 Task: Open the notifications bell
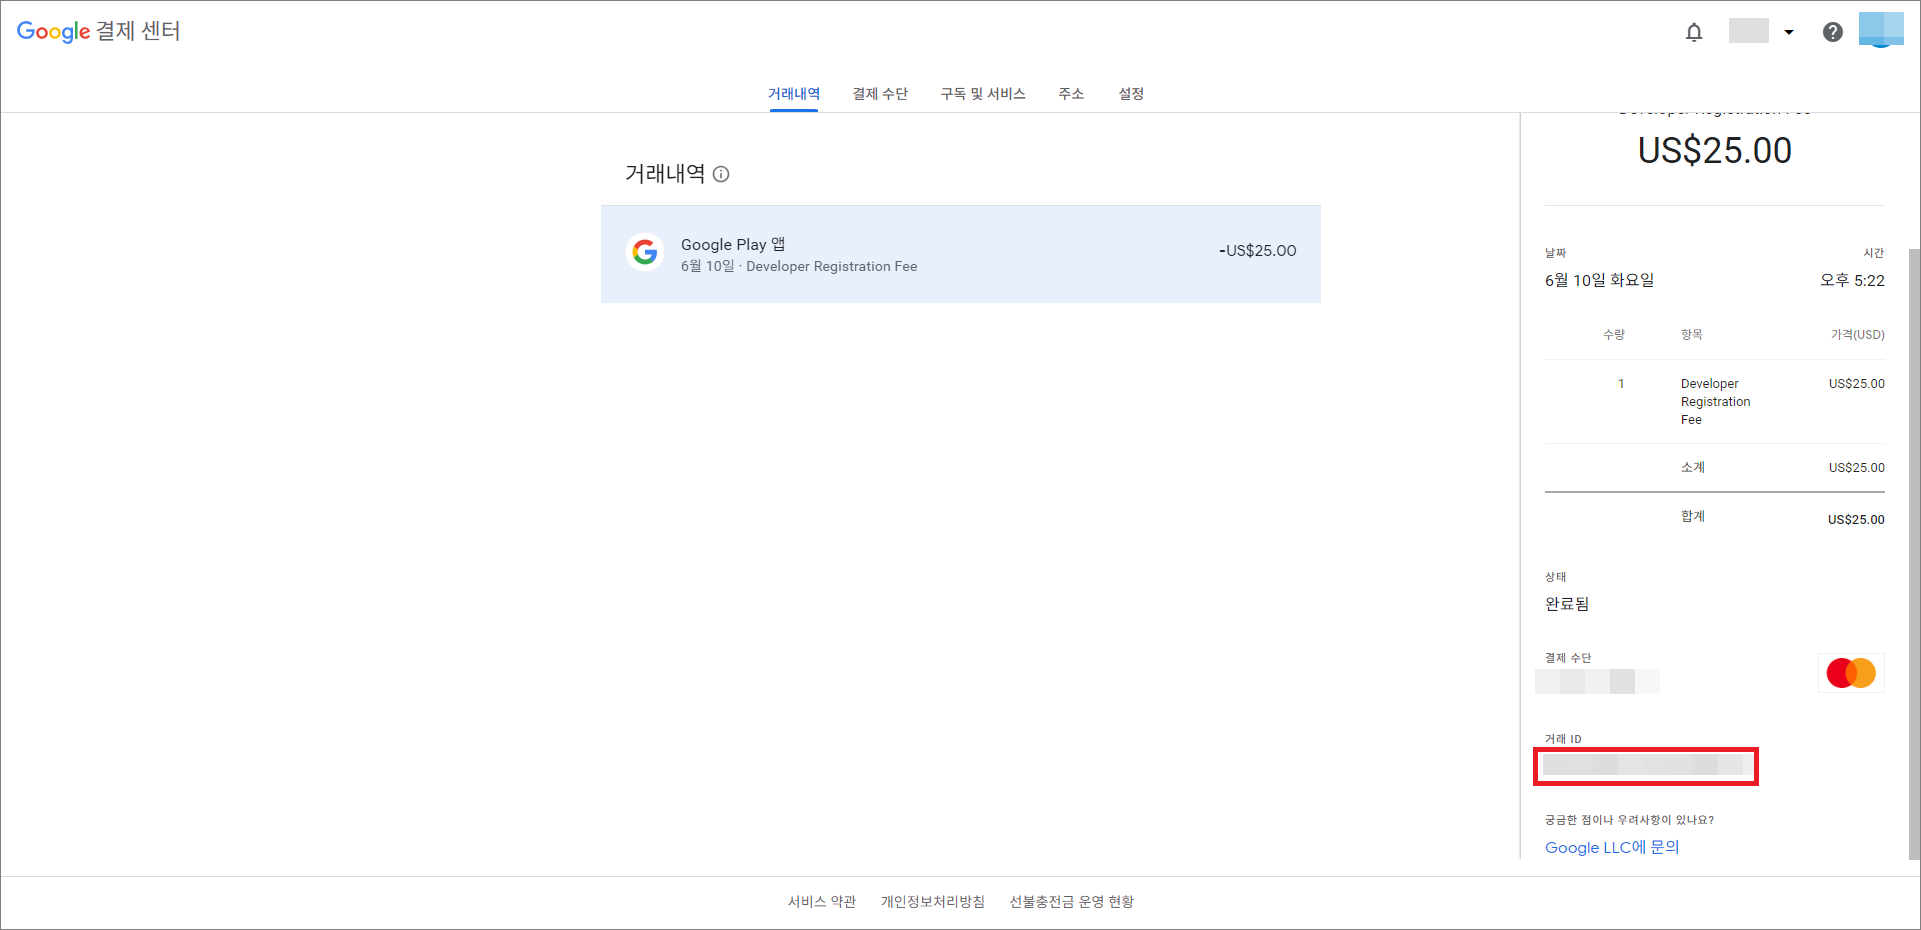(x=1694, y=32)
